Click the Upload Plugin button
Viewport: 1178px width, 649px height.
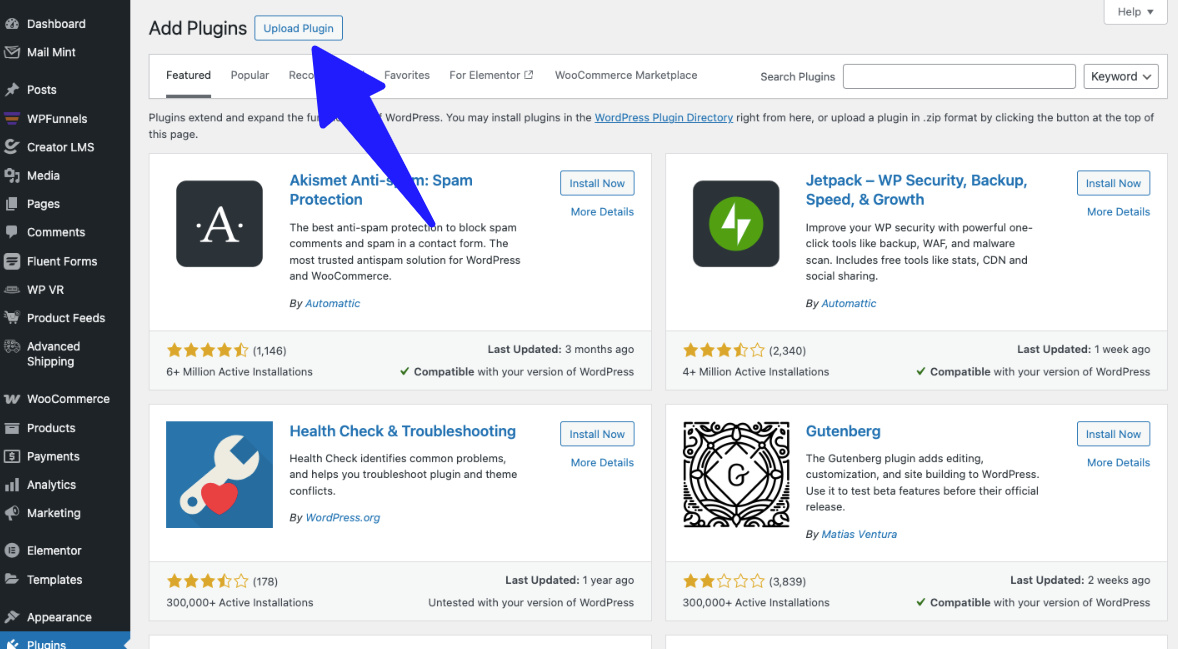pyautogui.click(x=298, y=28)
